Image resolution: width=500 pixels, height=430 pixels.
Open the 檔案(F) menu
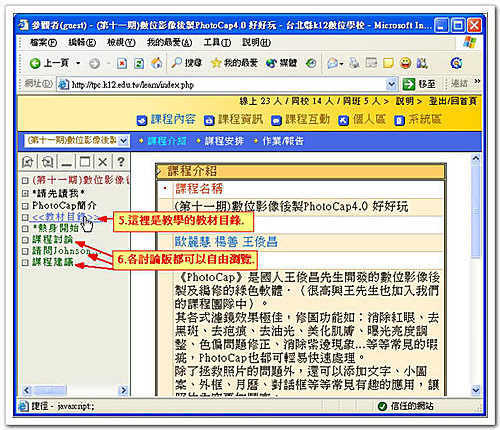(43, 42)
